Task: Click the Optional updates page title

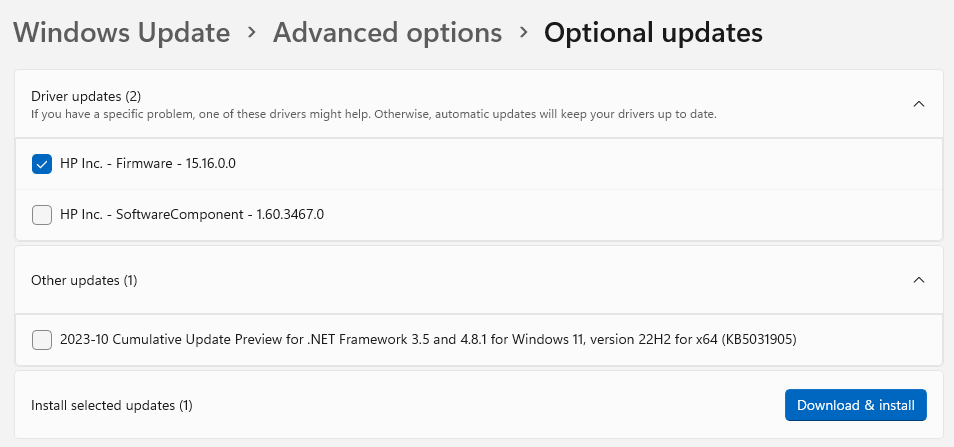Action: 653,33
